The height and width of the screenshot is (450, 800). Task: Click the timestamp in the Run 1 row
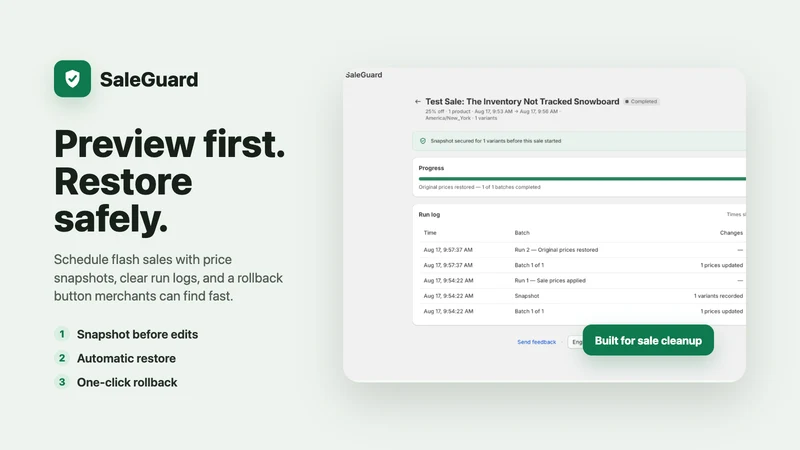click(448, 281)
